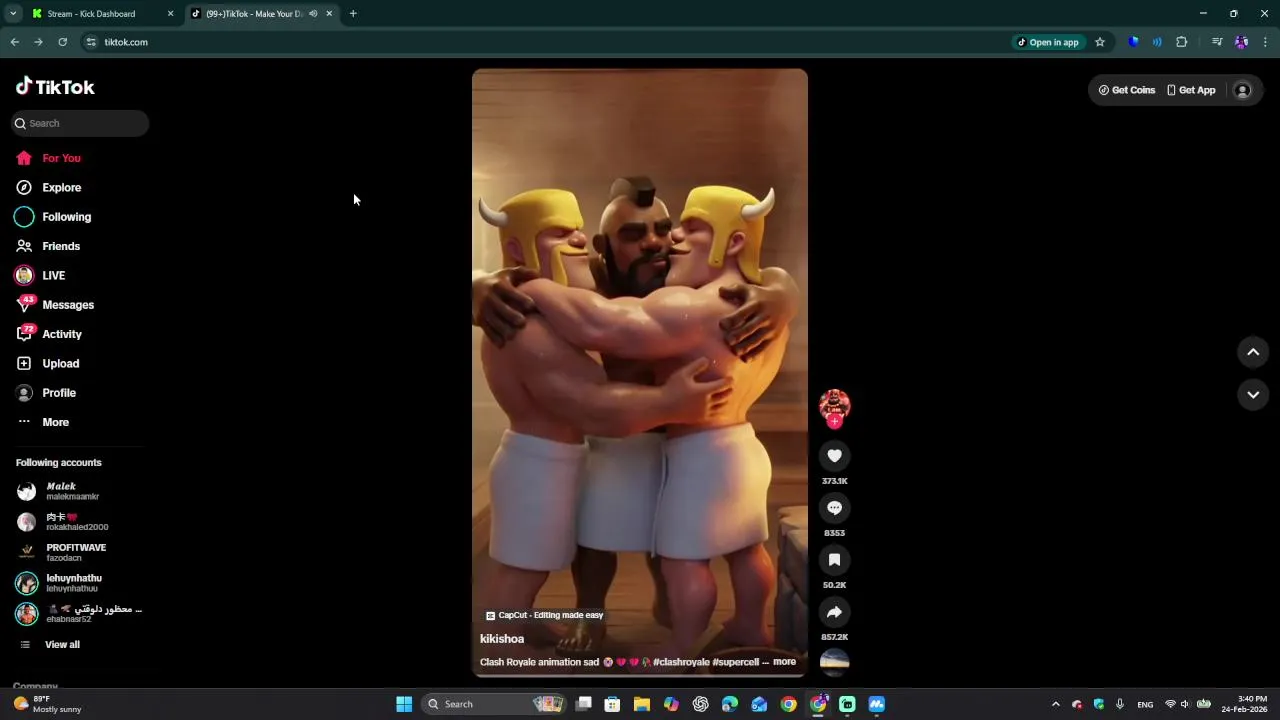Open File Explorer from the taskbar
This screenshot has height=720, width=1280.
[642, 704]
